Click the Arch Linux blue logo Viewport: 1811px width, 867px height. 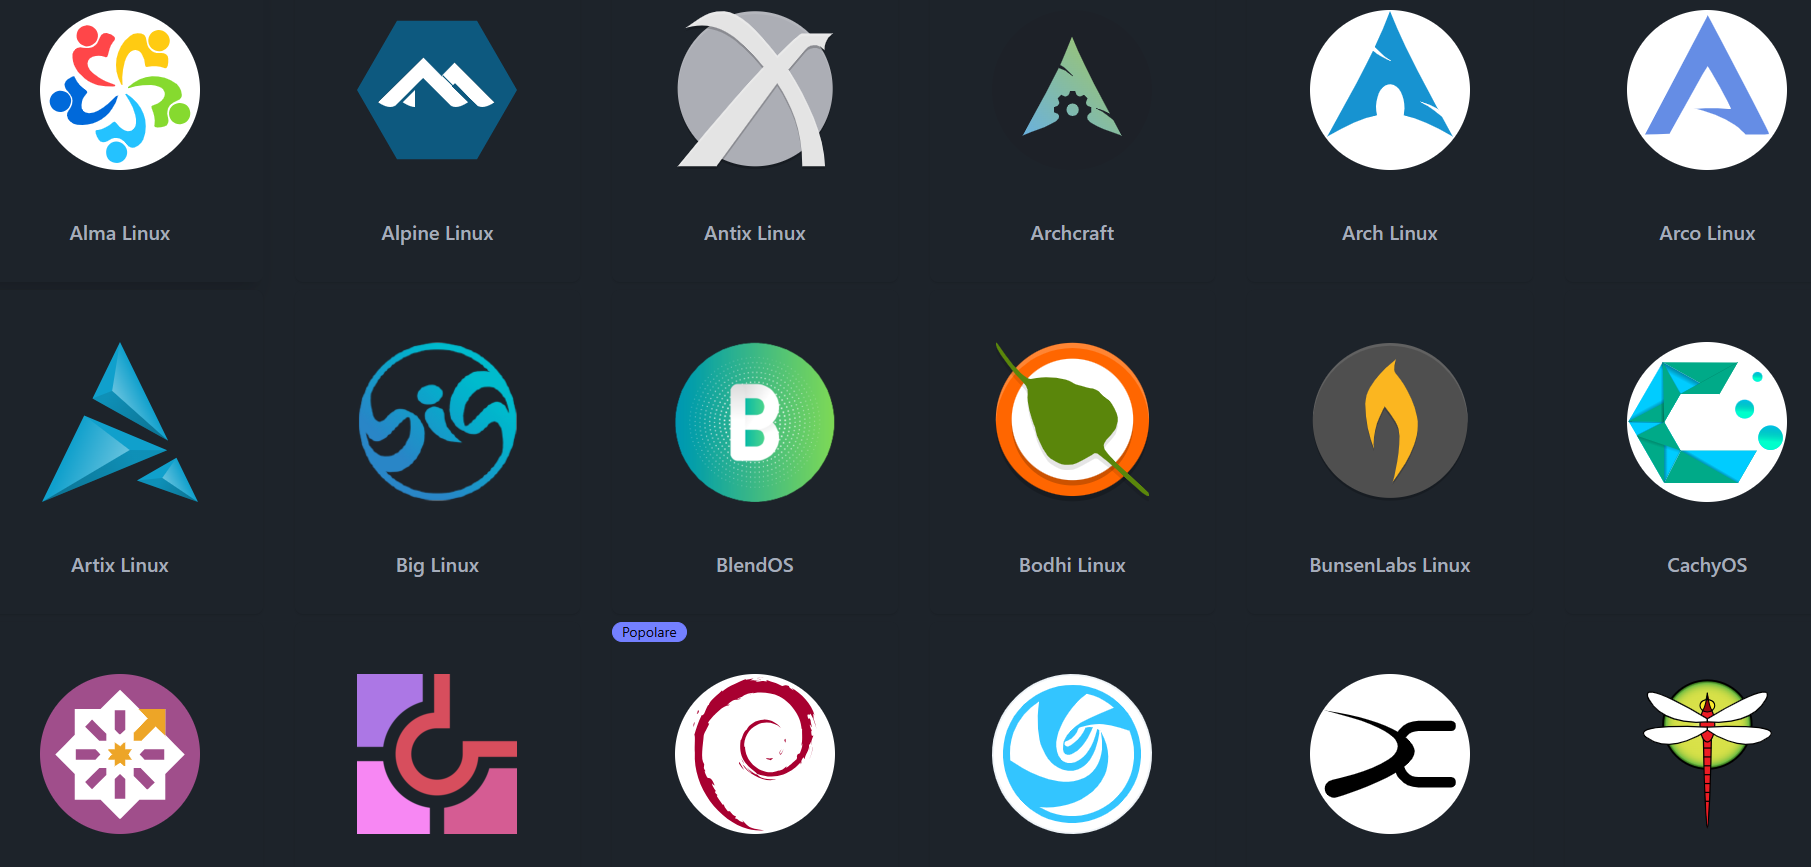pos(1390,90)
